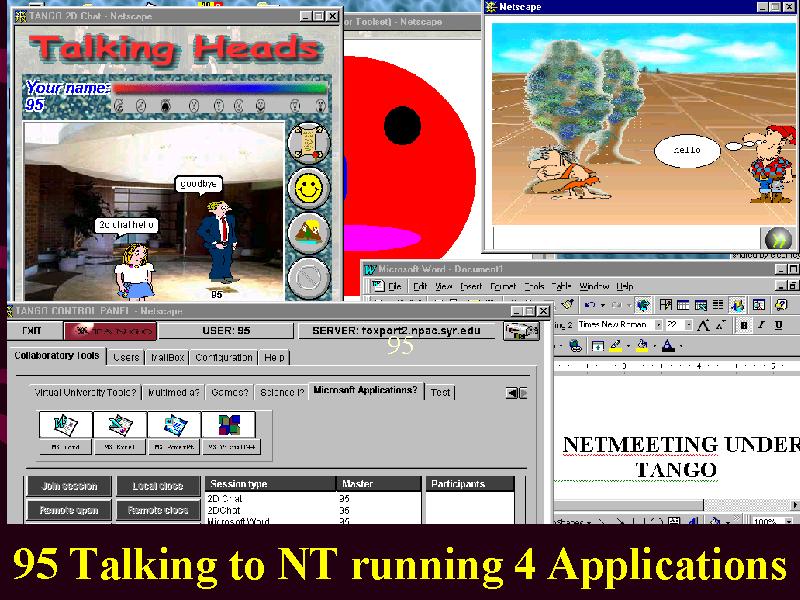Open the Format menu in Word

[503, 286]
